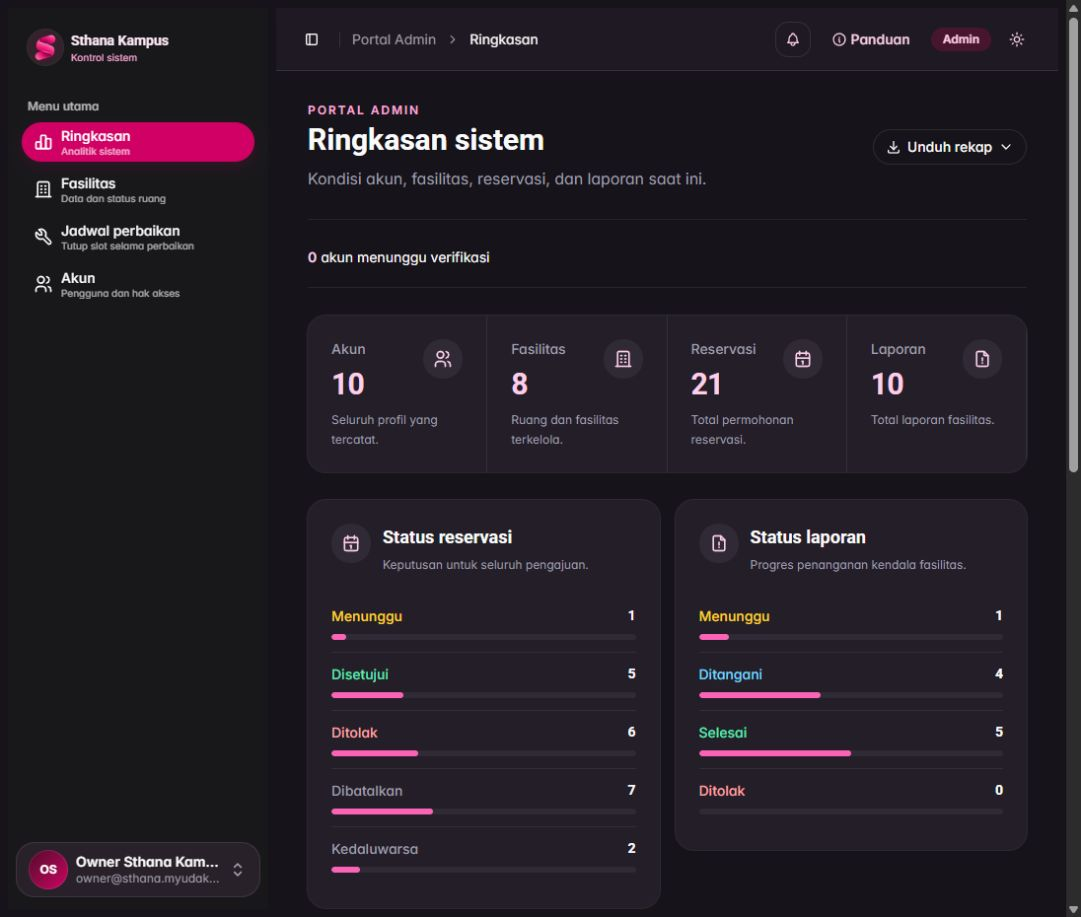Screen dimensions: 1081x917
Task: Click the Kedaluwarsa status label
Action: tap(374, 849)
